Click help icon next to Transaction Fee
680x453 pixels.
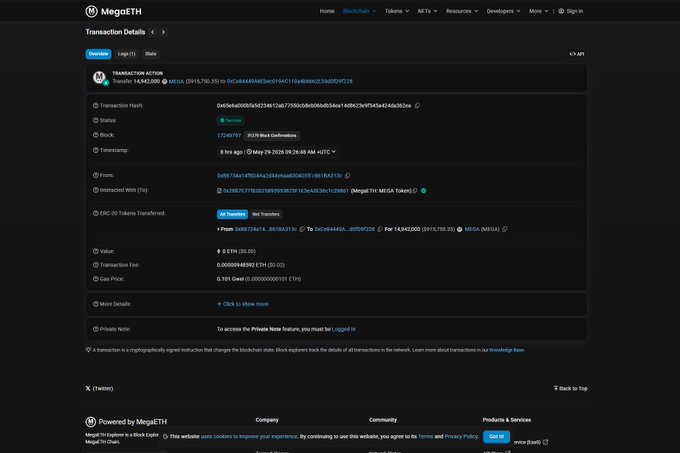[x=95, y=265]
